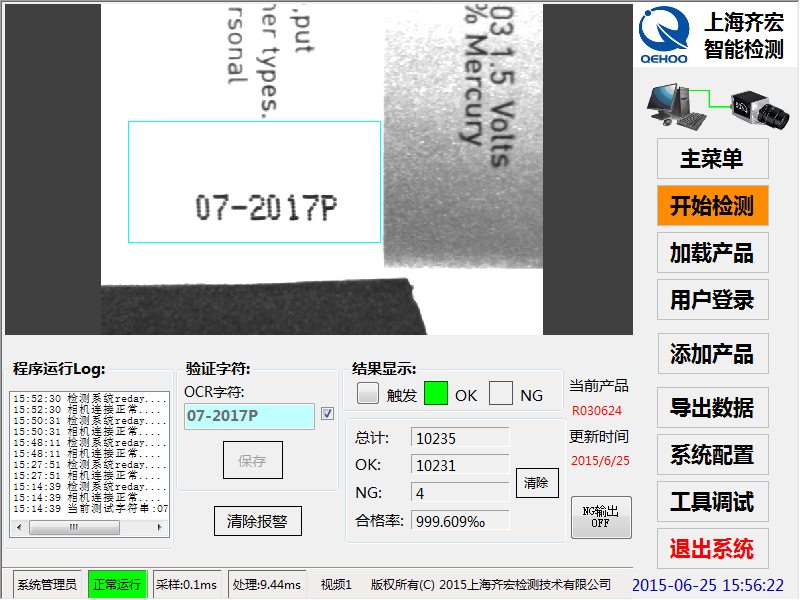Select the log line 当前测试字符串
Viewport: 800px width, 600px height.
click(x=90, y=509)
